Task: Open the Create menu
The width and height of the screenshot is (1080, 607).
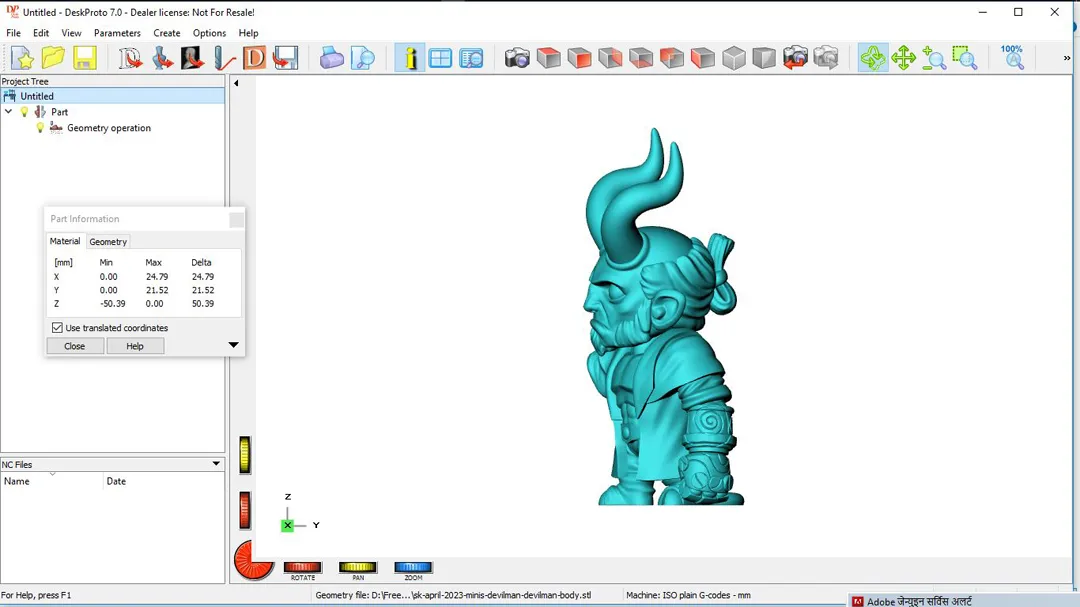Action: (167, 33)
